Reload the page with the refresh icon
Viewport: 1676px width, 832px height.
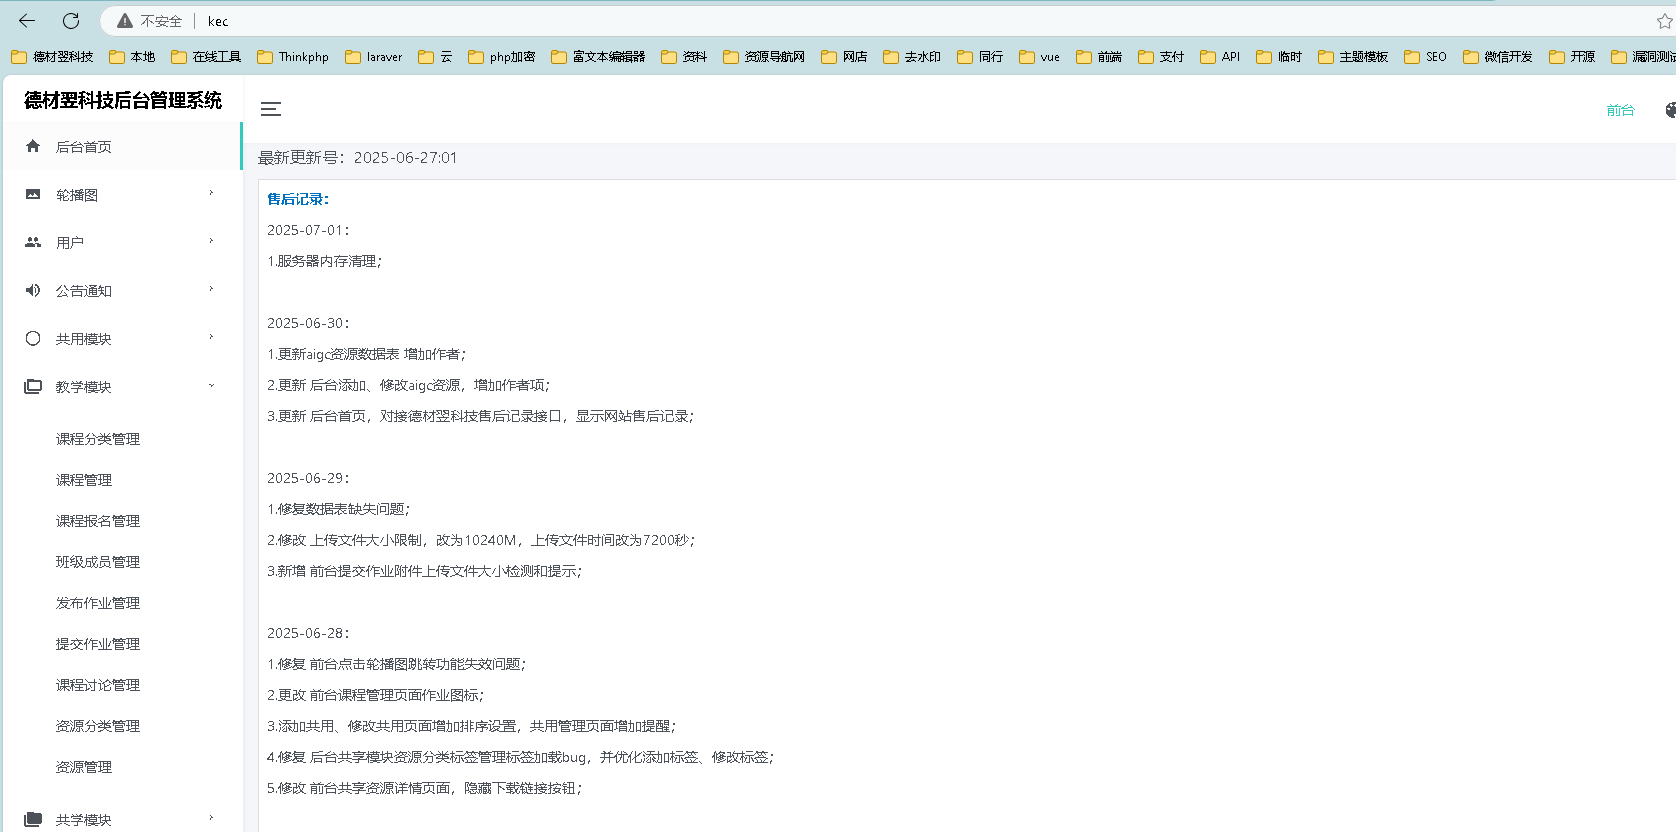click(71, 21)
